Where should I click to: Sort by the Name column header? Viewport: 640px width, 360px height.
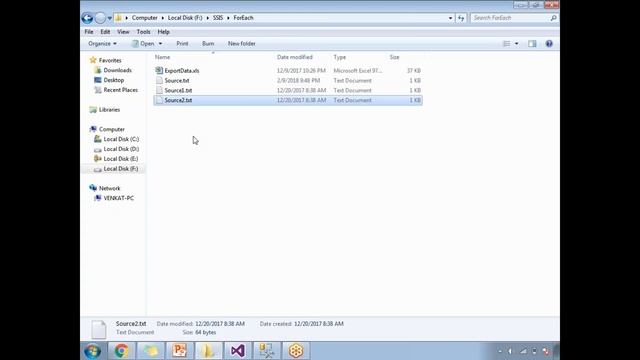click(x=162, y=57)
